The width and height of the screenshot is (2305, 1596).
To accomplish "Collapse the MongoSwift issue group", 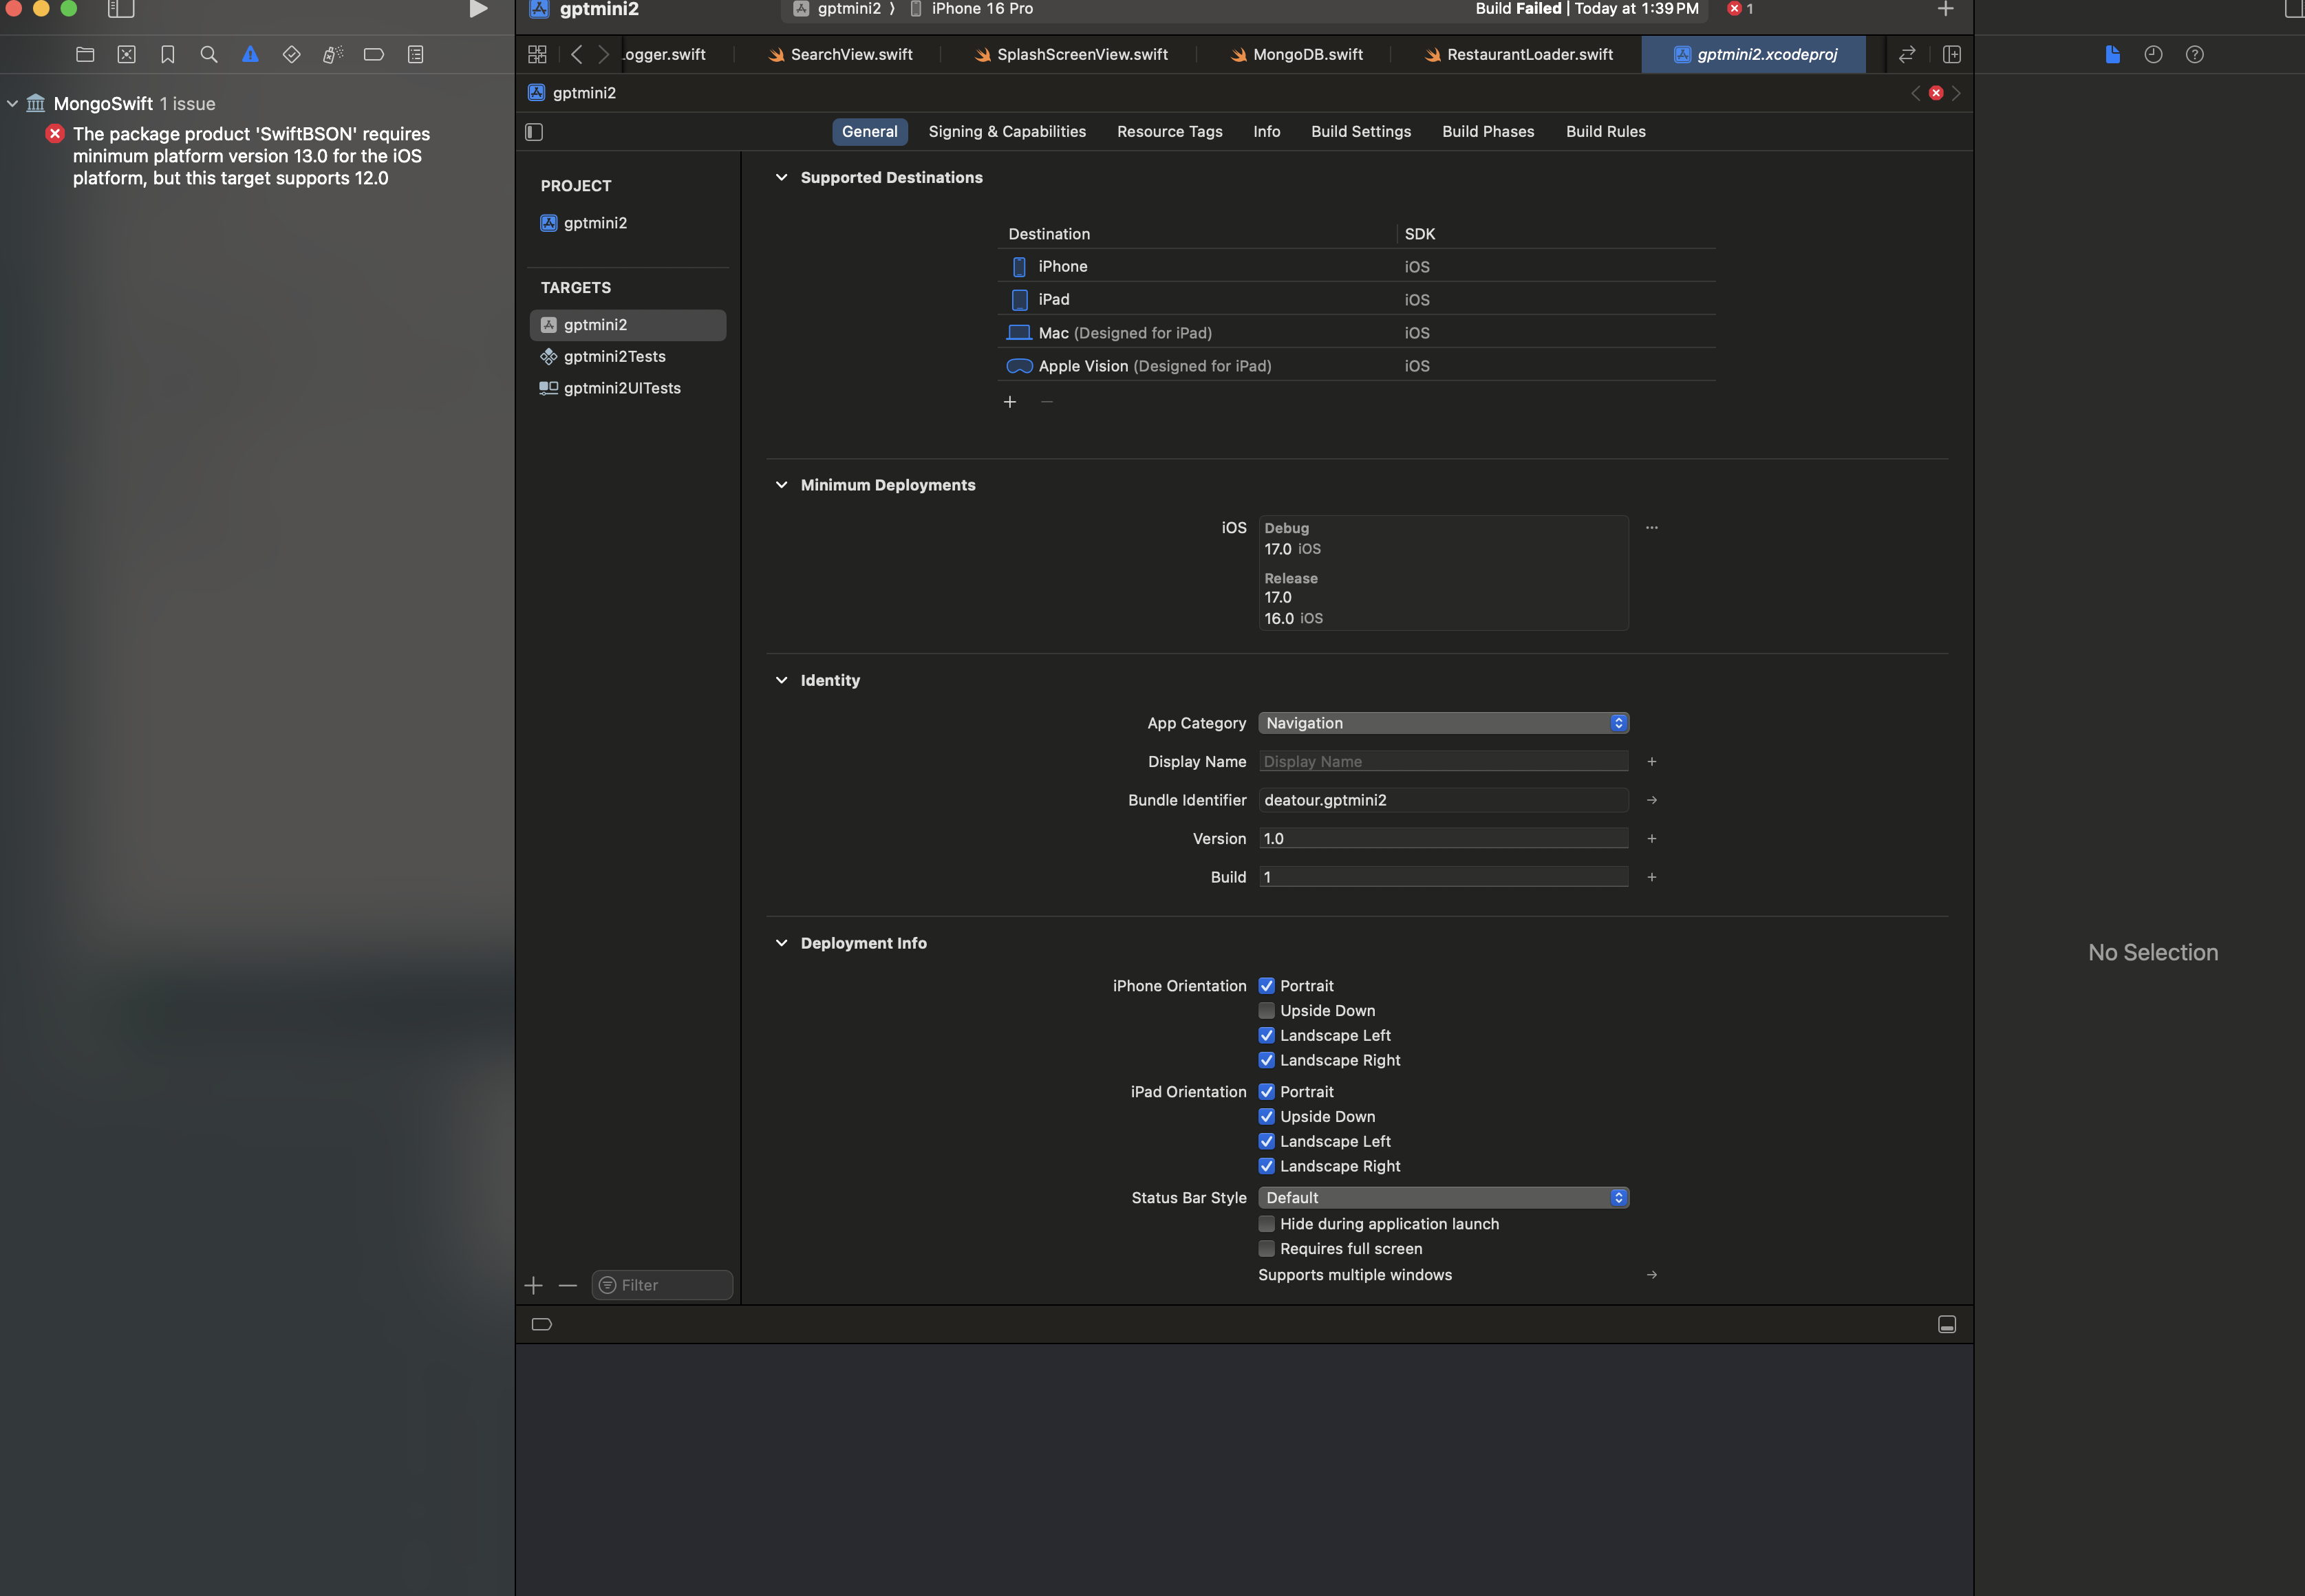I will click(x=12, y=103).
